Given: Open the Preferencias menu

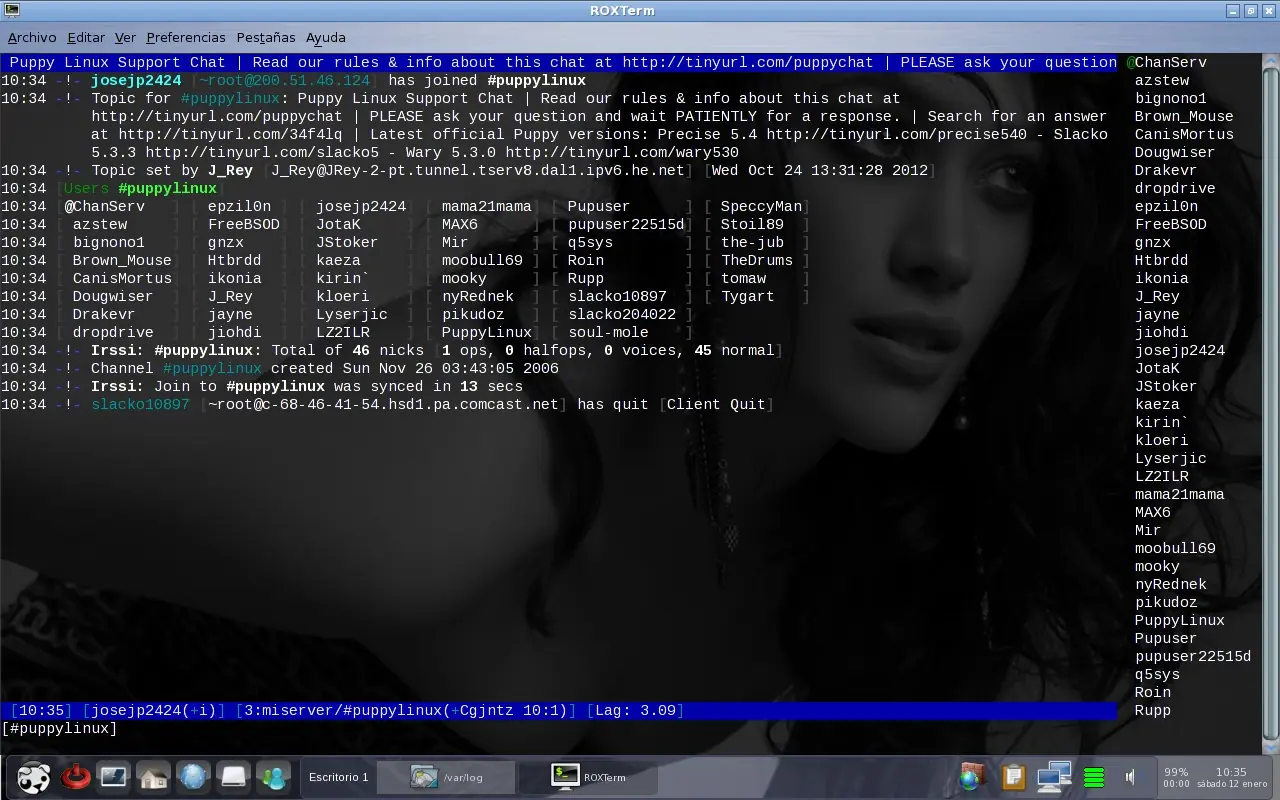Looking at the screenshot, I should (186, 37).
